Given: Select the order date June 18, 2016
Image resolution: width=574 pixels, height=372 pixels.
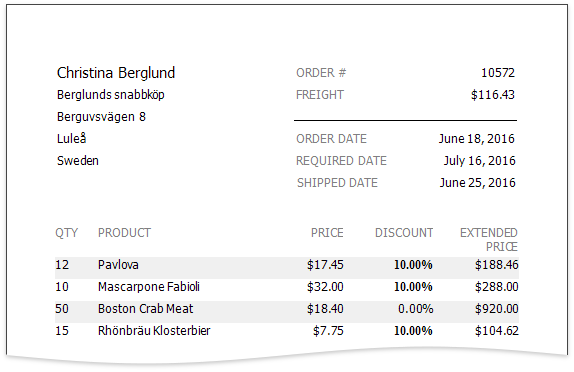Looking at the screenshot, I should [477, 139].
